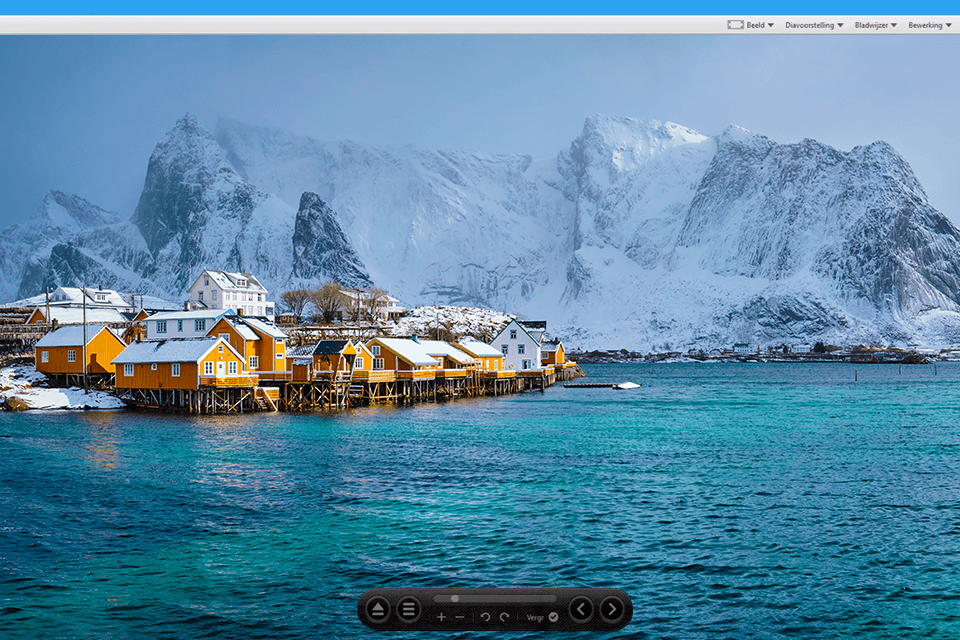The width and height of the screenshot is (960, 640).
Task: Rotate the photo counterclockwise
Action: 485,617
